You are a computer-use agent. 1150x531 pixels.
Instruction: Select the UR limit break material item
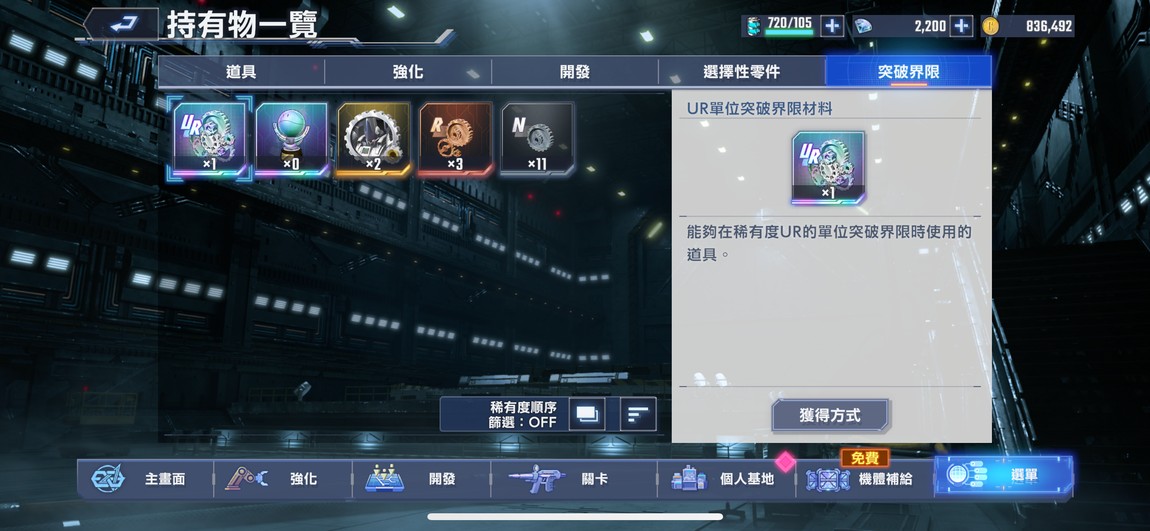point(209,140)
